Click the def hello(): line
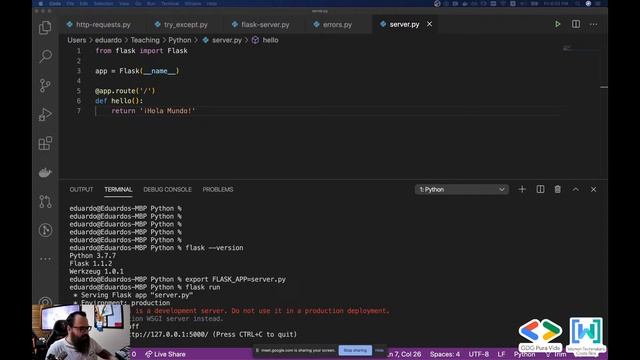Image resolution: width=640 pixels, height=360 pixels. point(119,101)
